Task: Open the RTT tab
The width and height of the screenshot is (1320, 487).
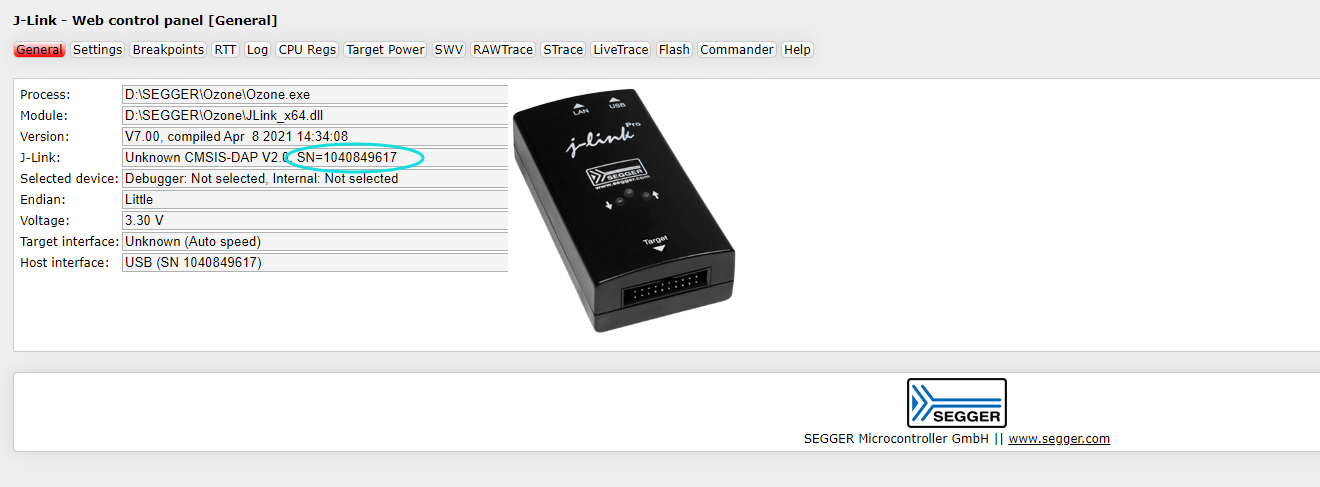Action: (x=225, y=49)
